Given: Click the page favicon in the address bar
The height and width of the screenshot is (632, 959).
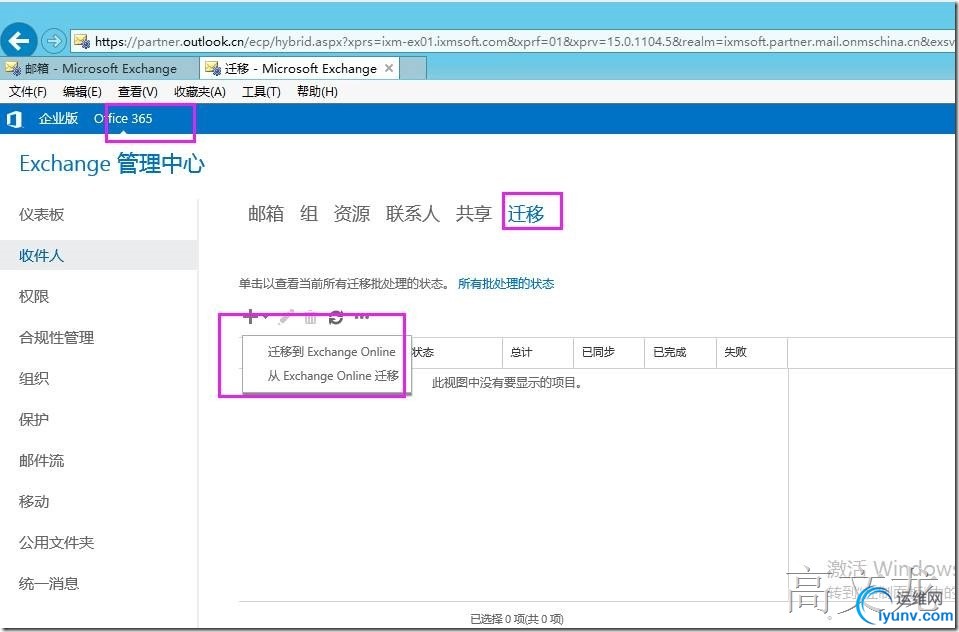Looking at the screenshot, I should tap(81, 41).
